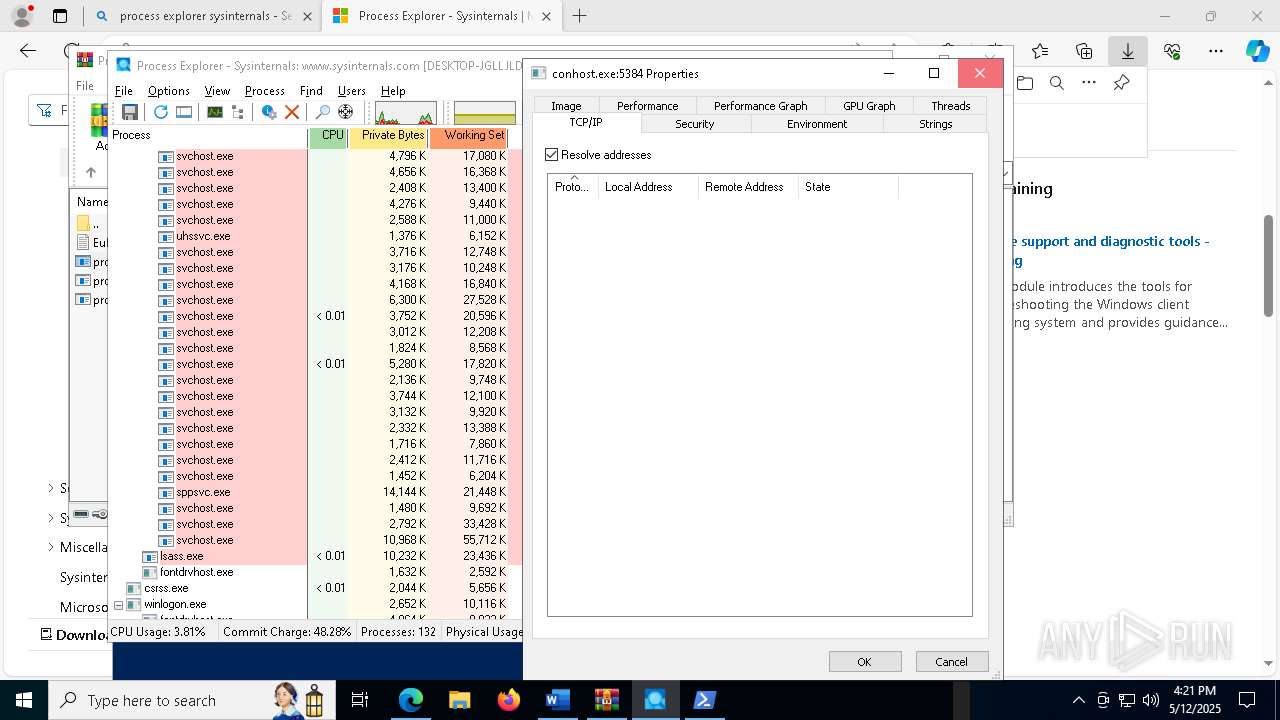Open the View menu in Process Explorer
Image resolution: width=1280 pixels, height=720 pixels.
(x=217, y=91)
